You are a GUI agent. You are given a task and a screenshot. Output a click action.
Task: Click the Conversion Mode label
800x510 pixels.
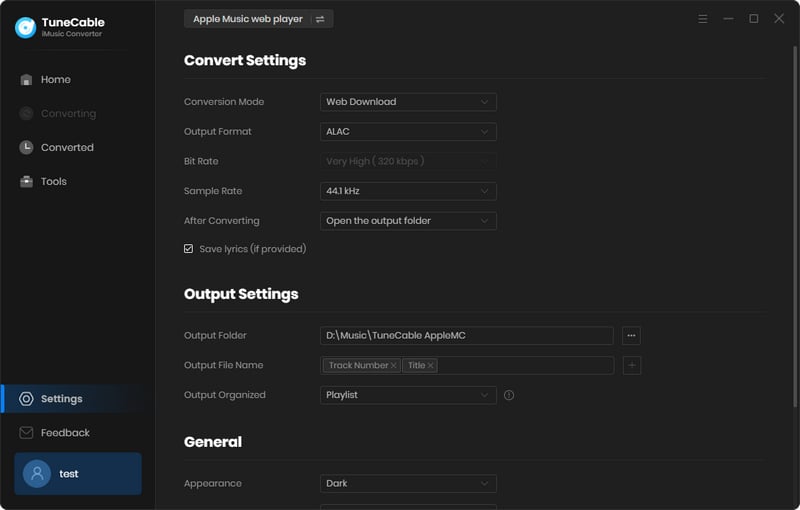click(x=224, y=102)
